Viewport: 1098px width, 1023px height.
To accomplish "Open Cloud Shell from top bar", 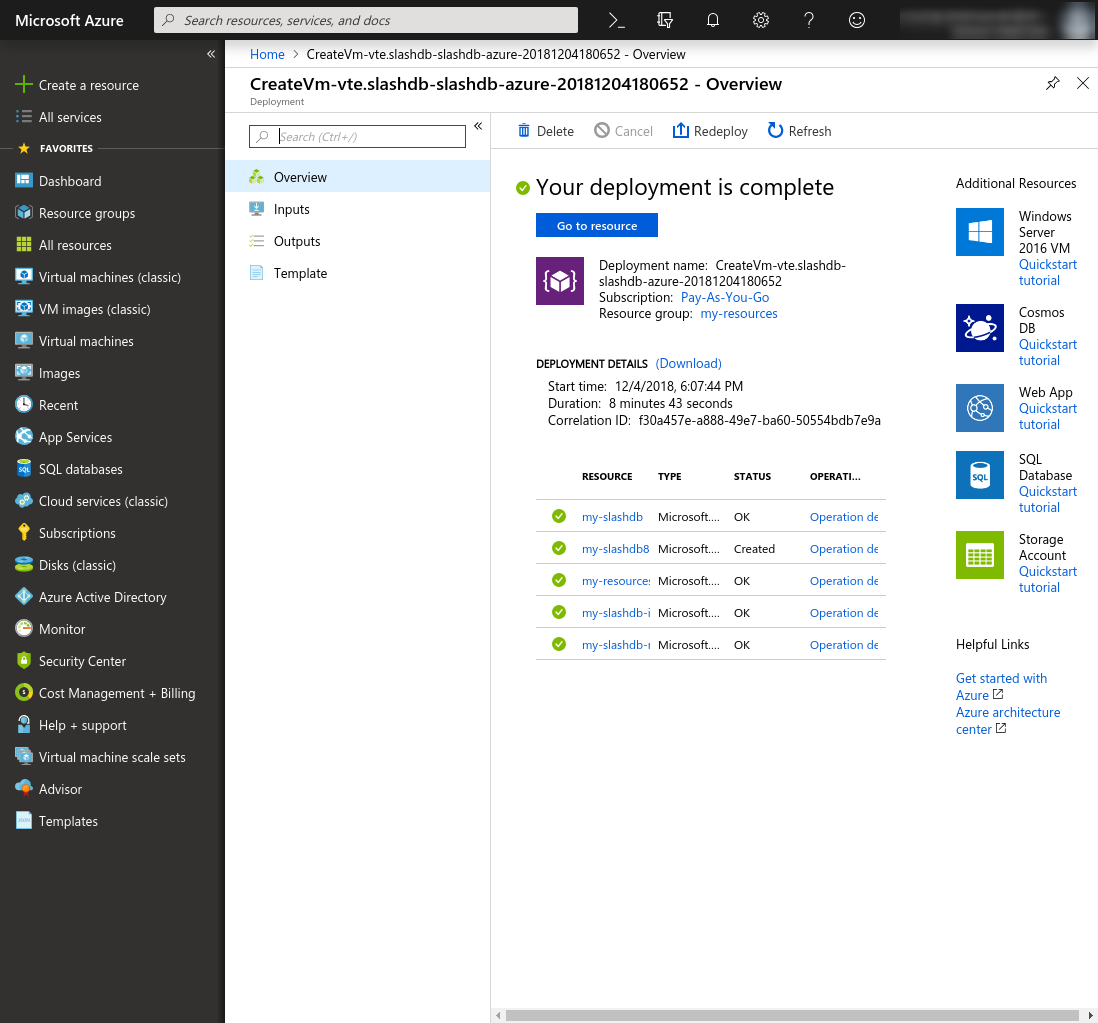I will 618,20.
